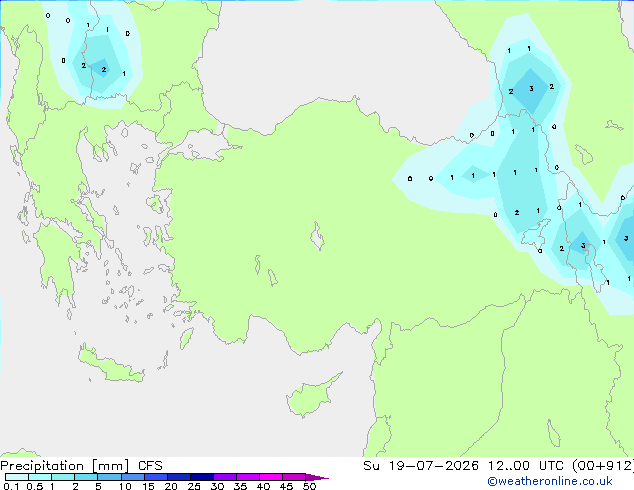Click the "0.1" legend scale label
This screenshot has height=490, width=634.
pos(11,486)
